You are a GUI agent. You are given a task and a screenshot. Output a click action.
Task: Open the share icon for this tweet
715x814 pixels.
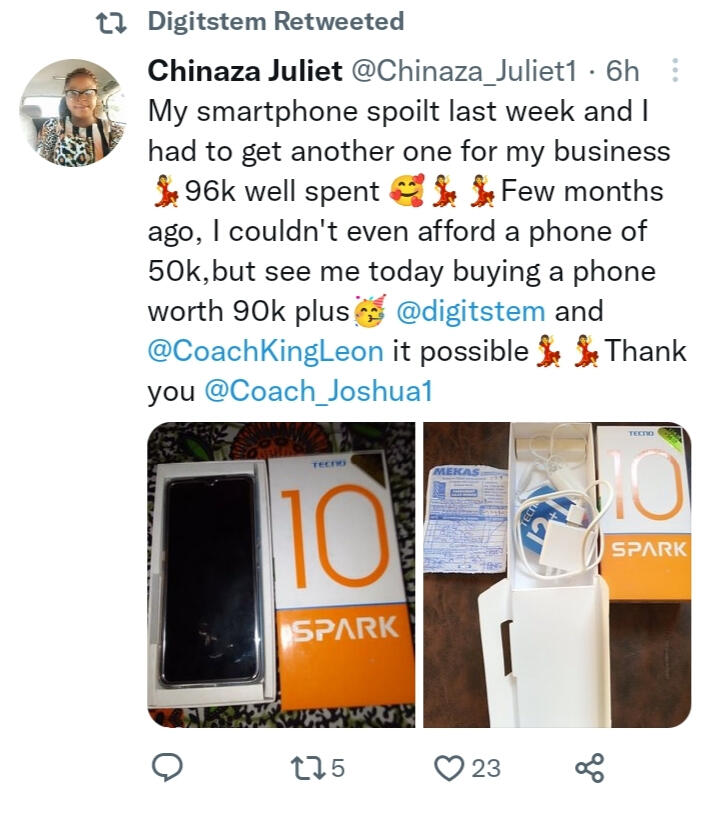point(590,768)
